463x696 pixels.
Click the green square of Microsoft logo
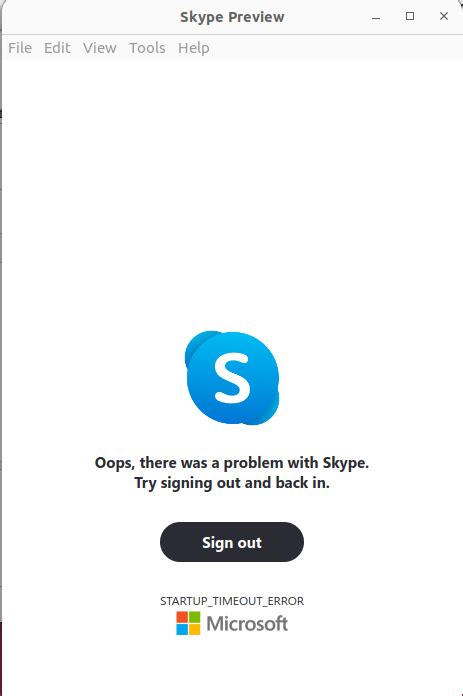pos(194,617)
